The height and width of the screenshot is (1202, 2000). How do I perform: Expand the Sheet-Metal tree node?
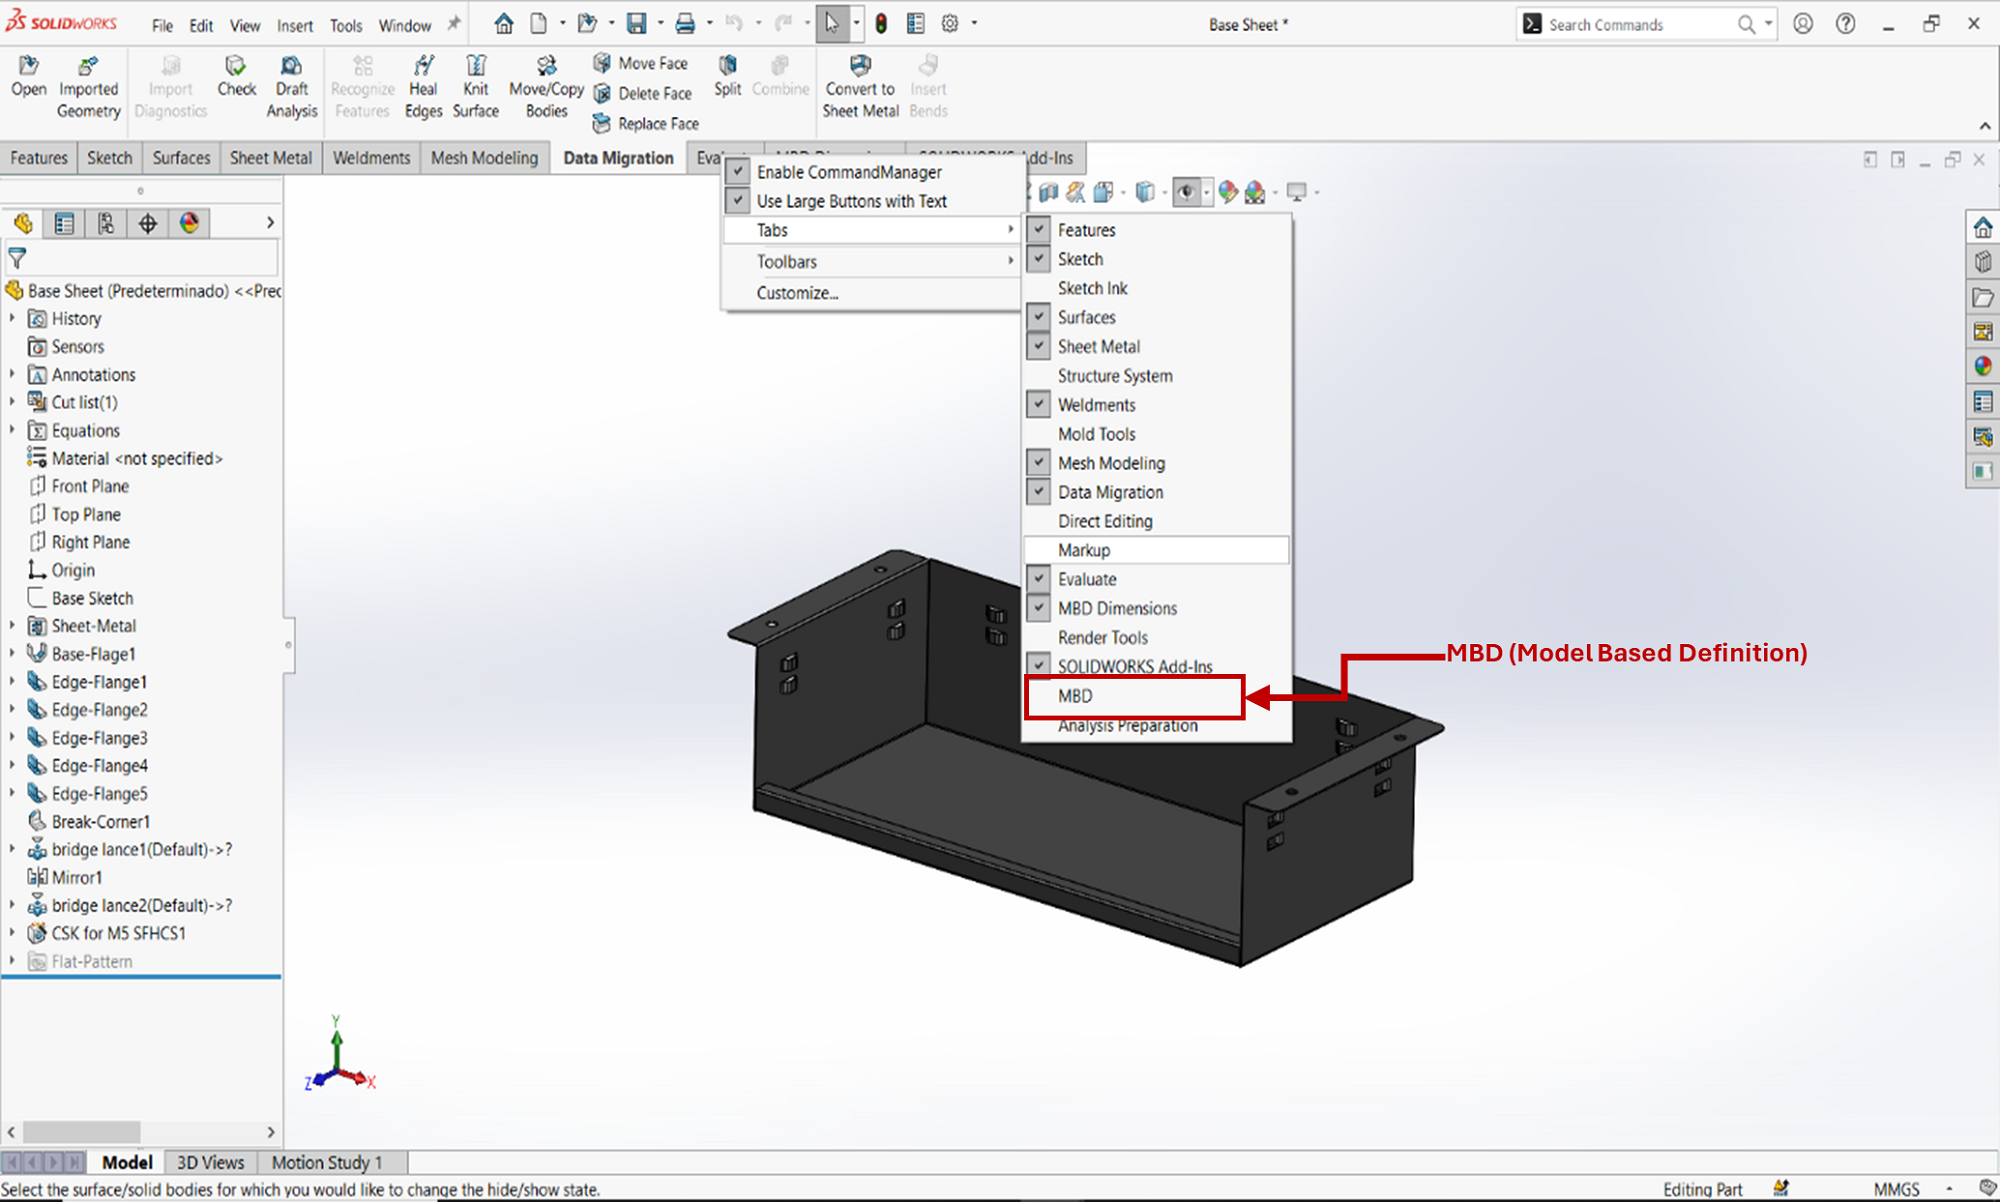[x=13, y=626]
